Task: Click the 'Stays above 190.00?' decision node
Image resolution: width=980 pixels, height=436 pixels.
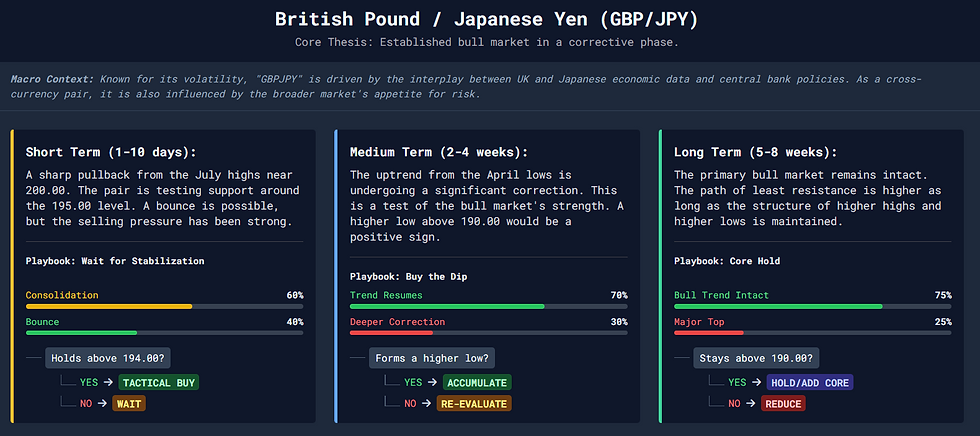Action: coord(756,358)
